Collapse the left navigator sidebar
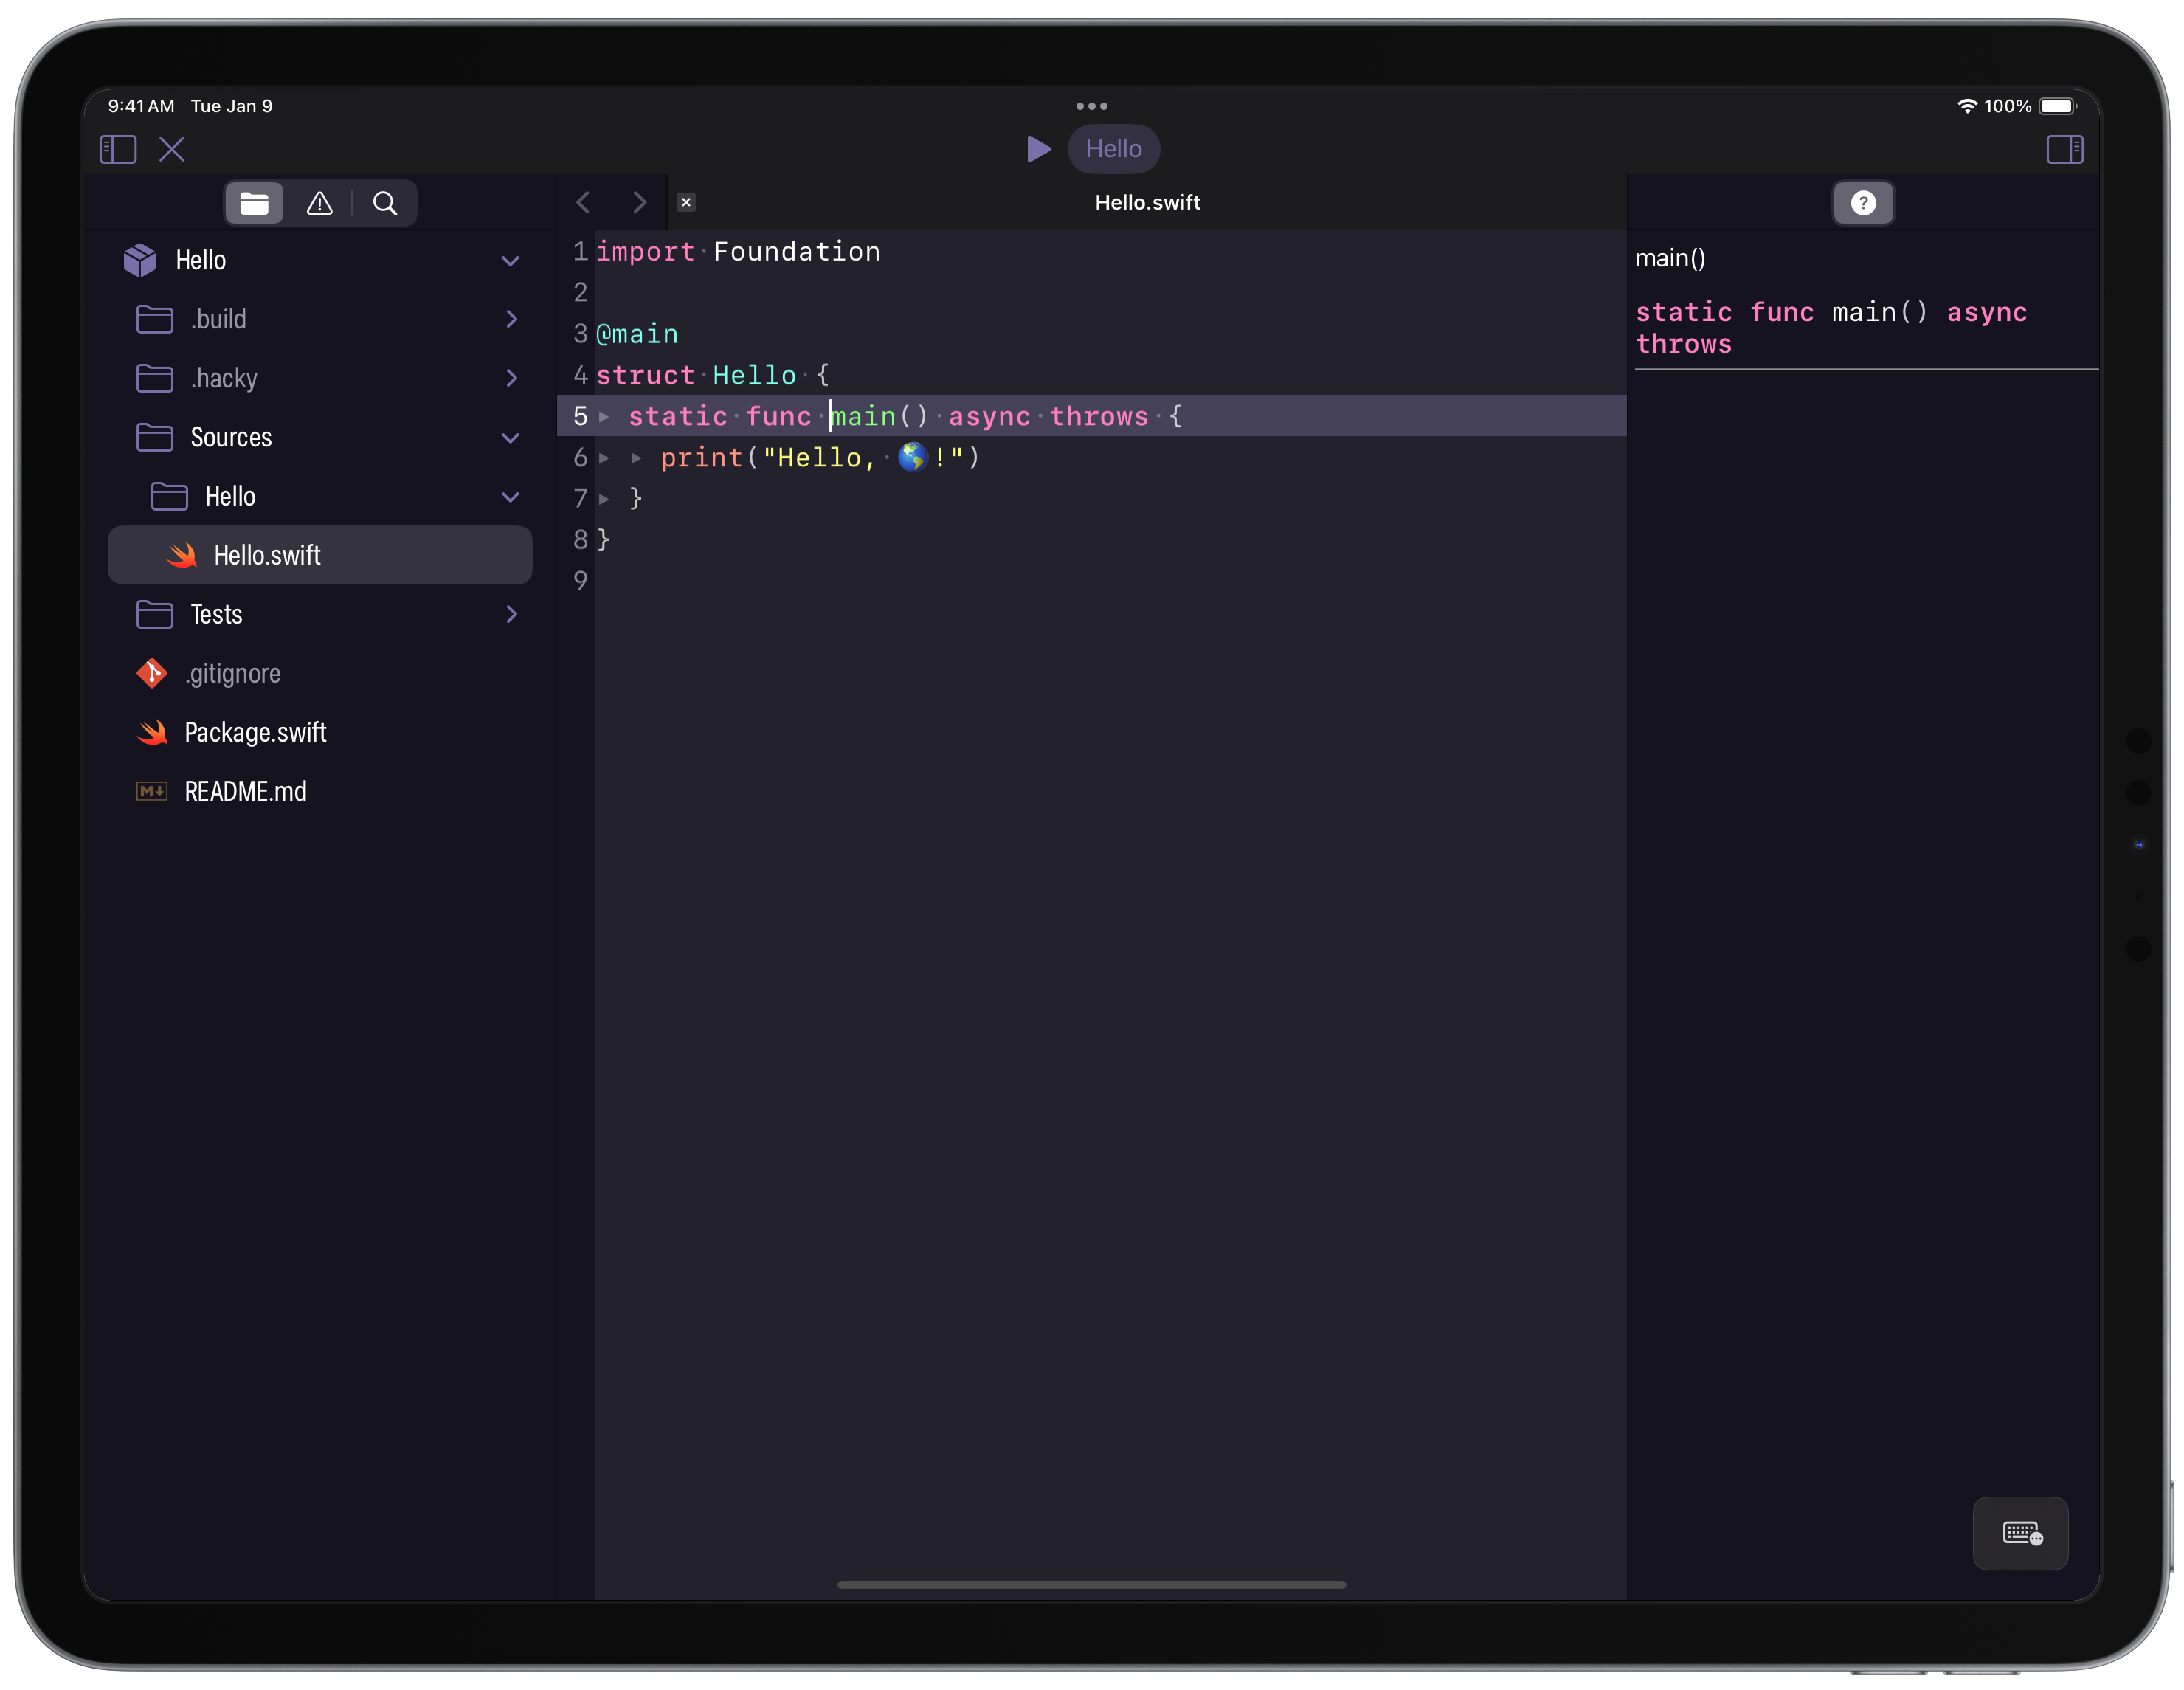This screenshot has width=2184, height=1690. pyautogui.click(x=117, y=148)
